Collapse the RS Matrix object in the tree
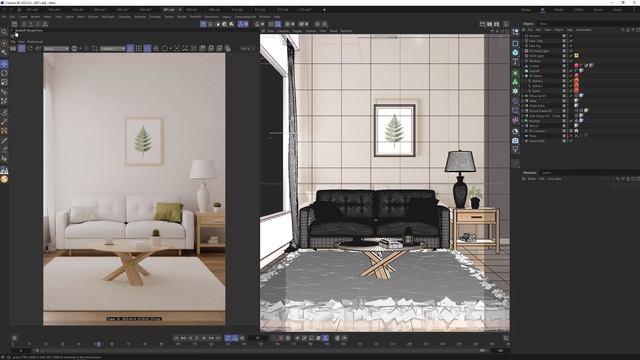The width and height of the screenshot is (640, 360). pos(523,76)
